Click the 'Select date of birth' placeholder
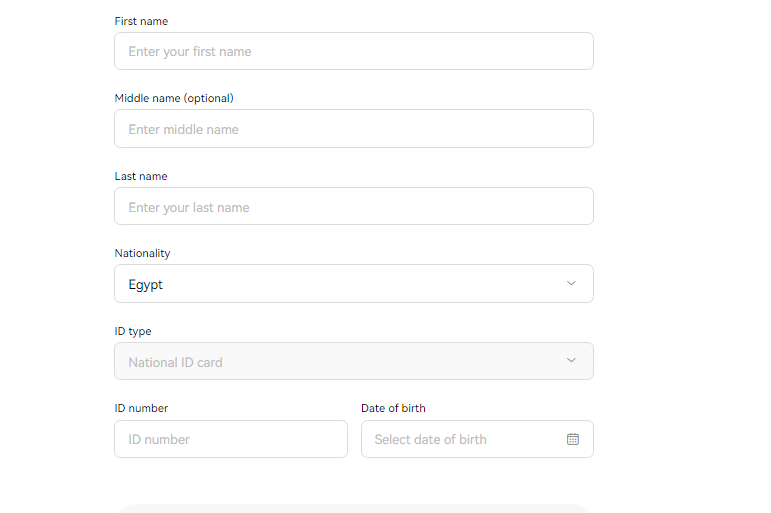The image size is (771, 513). coord(430,439)
